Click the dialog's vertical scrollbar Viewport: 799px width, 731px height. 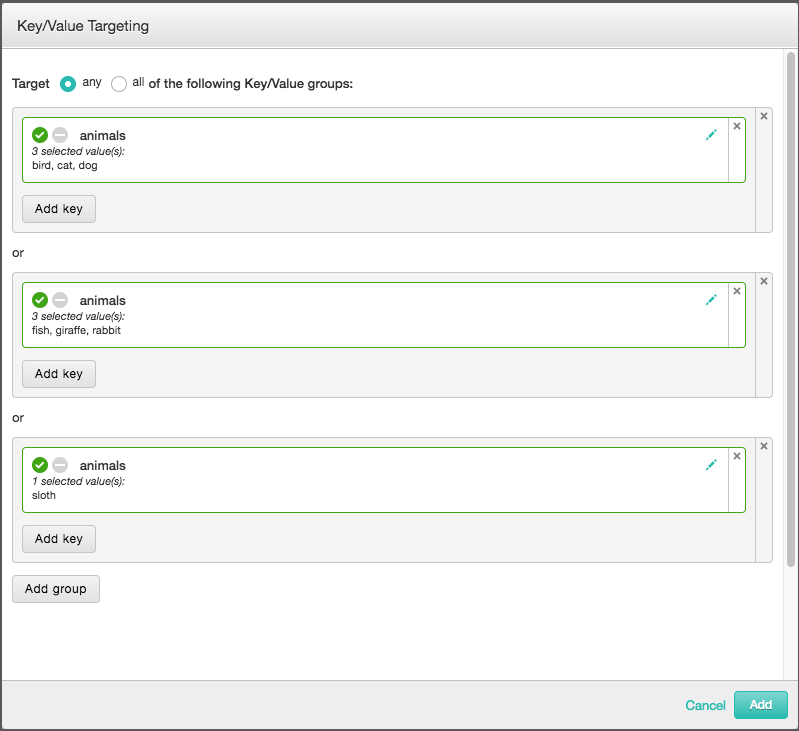[791, 309]
